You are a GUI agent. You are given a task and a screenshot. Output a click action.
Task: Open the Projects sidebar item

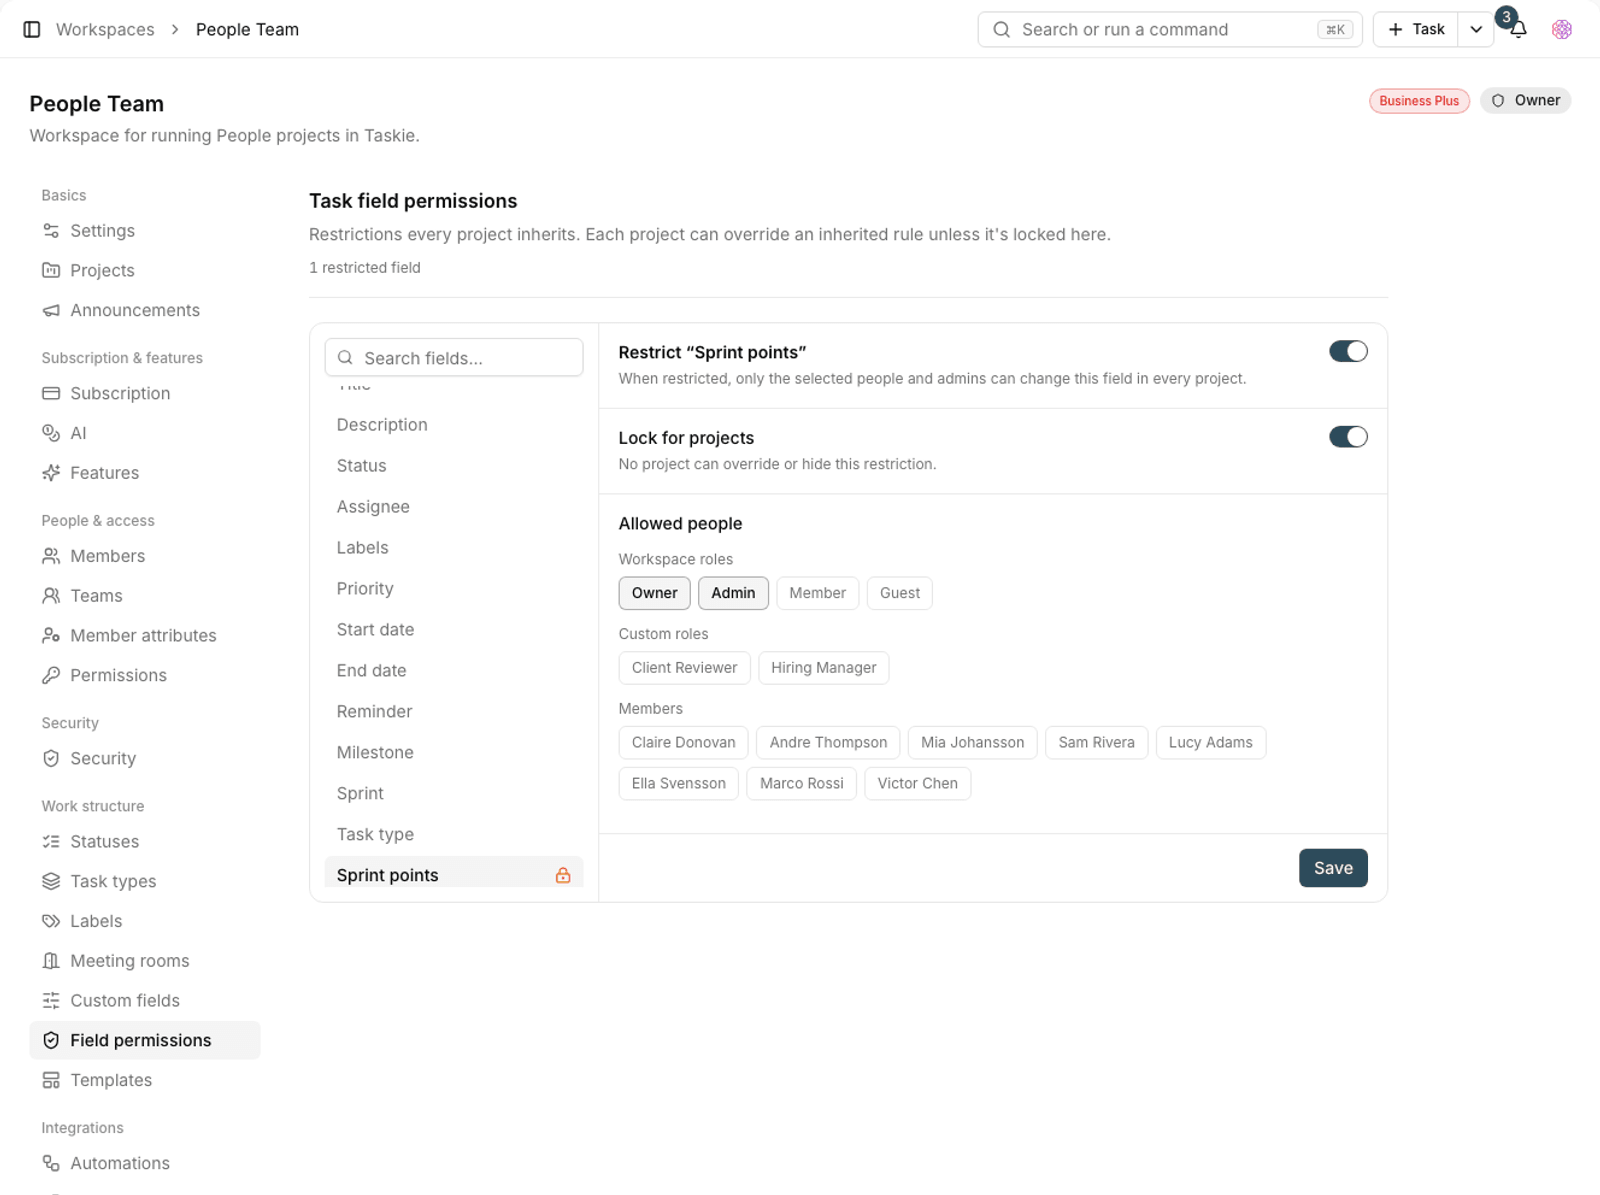tap(145, 271)
